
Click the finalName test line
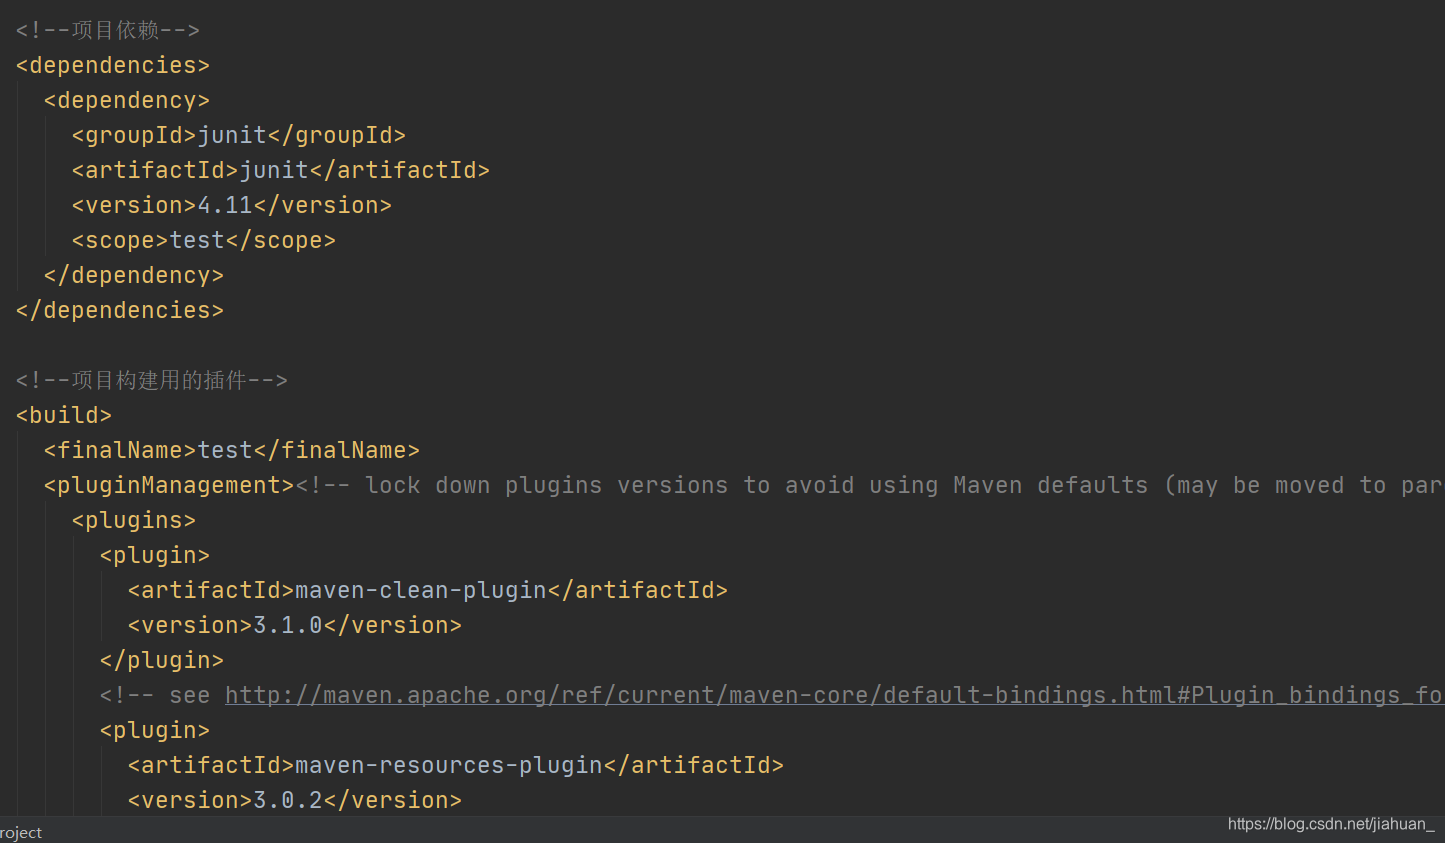(232, 450)
